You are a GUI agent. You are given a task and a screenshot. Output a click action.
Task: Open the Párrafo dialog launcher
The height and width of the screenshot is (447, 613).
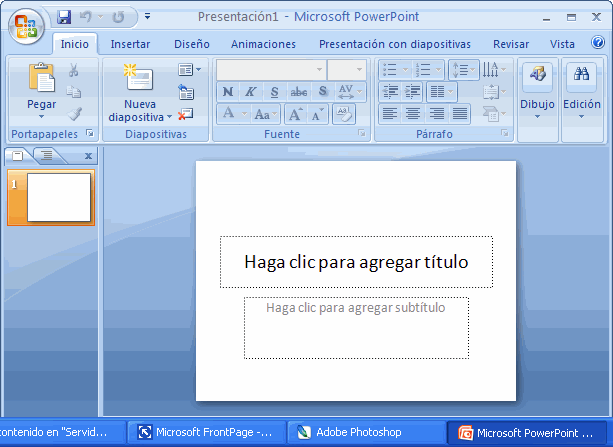pos(505,134)
